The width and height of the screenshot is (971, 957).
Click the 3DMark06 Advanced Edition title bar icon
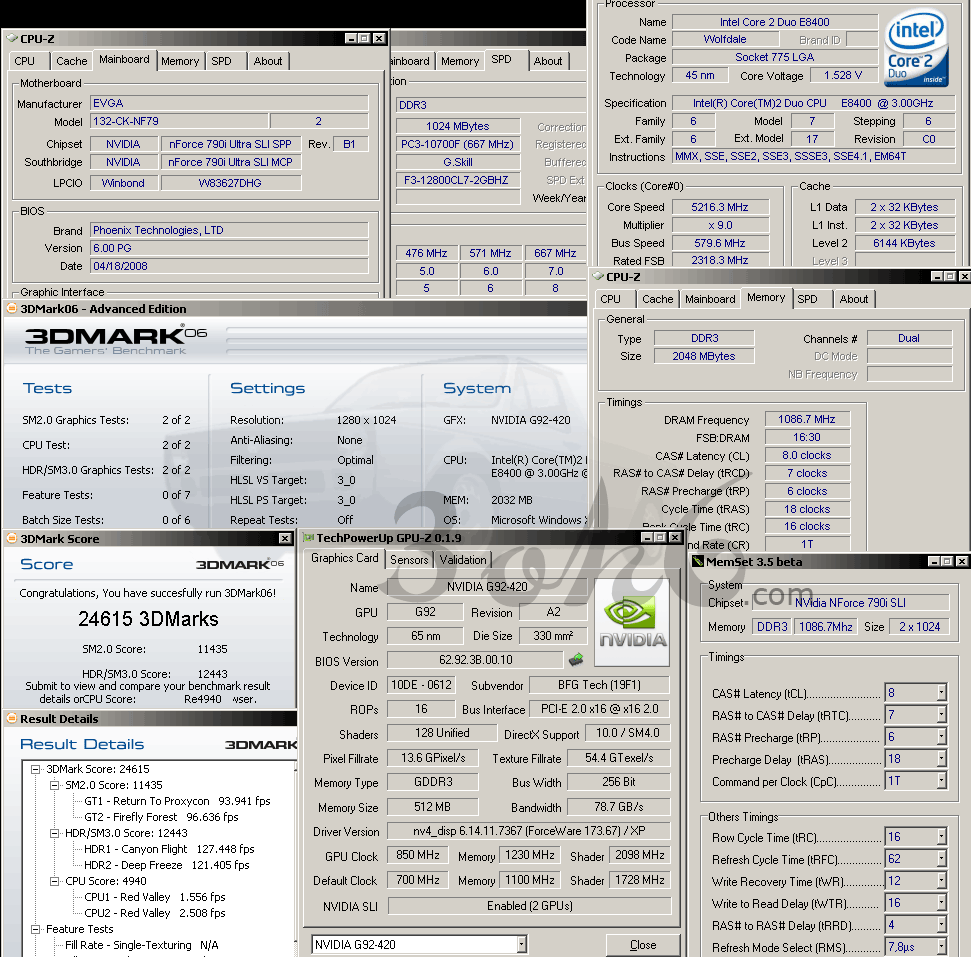coord(11,308)
